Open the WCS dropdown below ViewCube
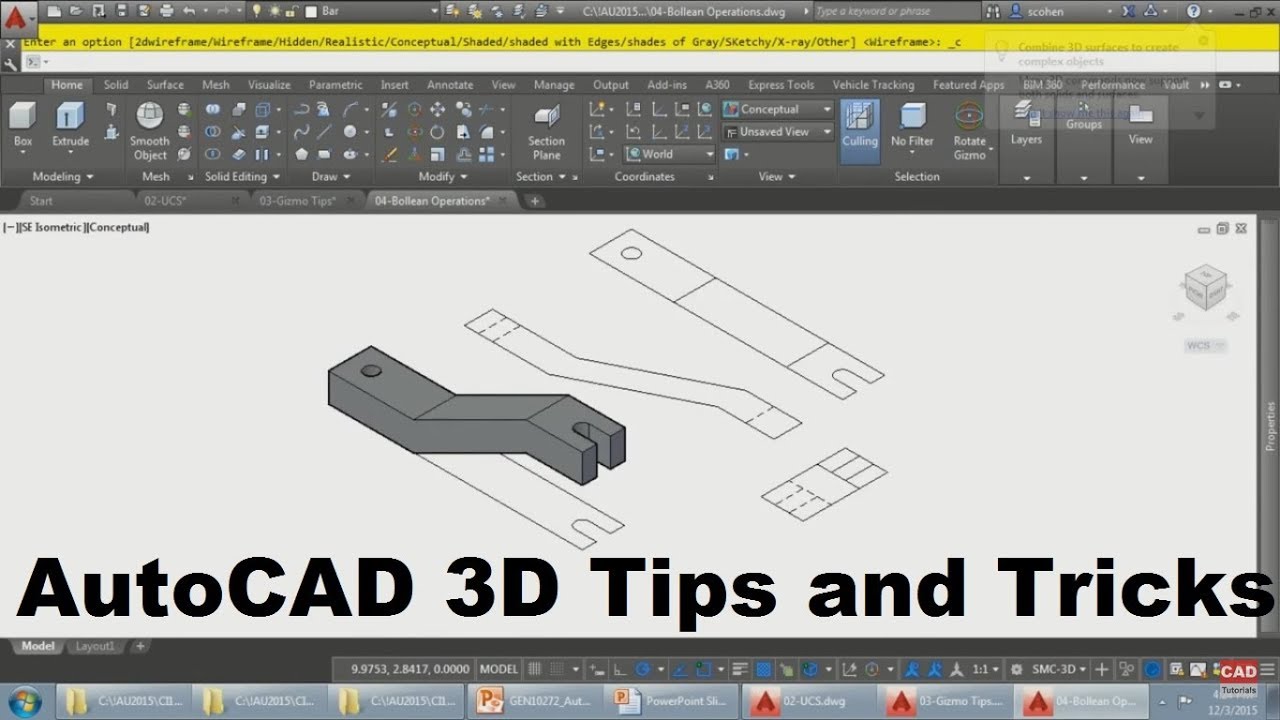 [1205, 346]
